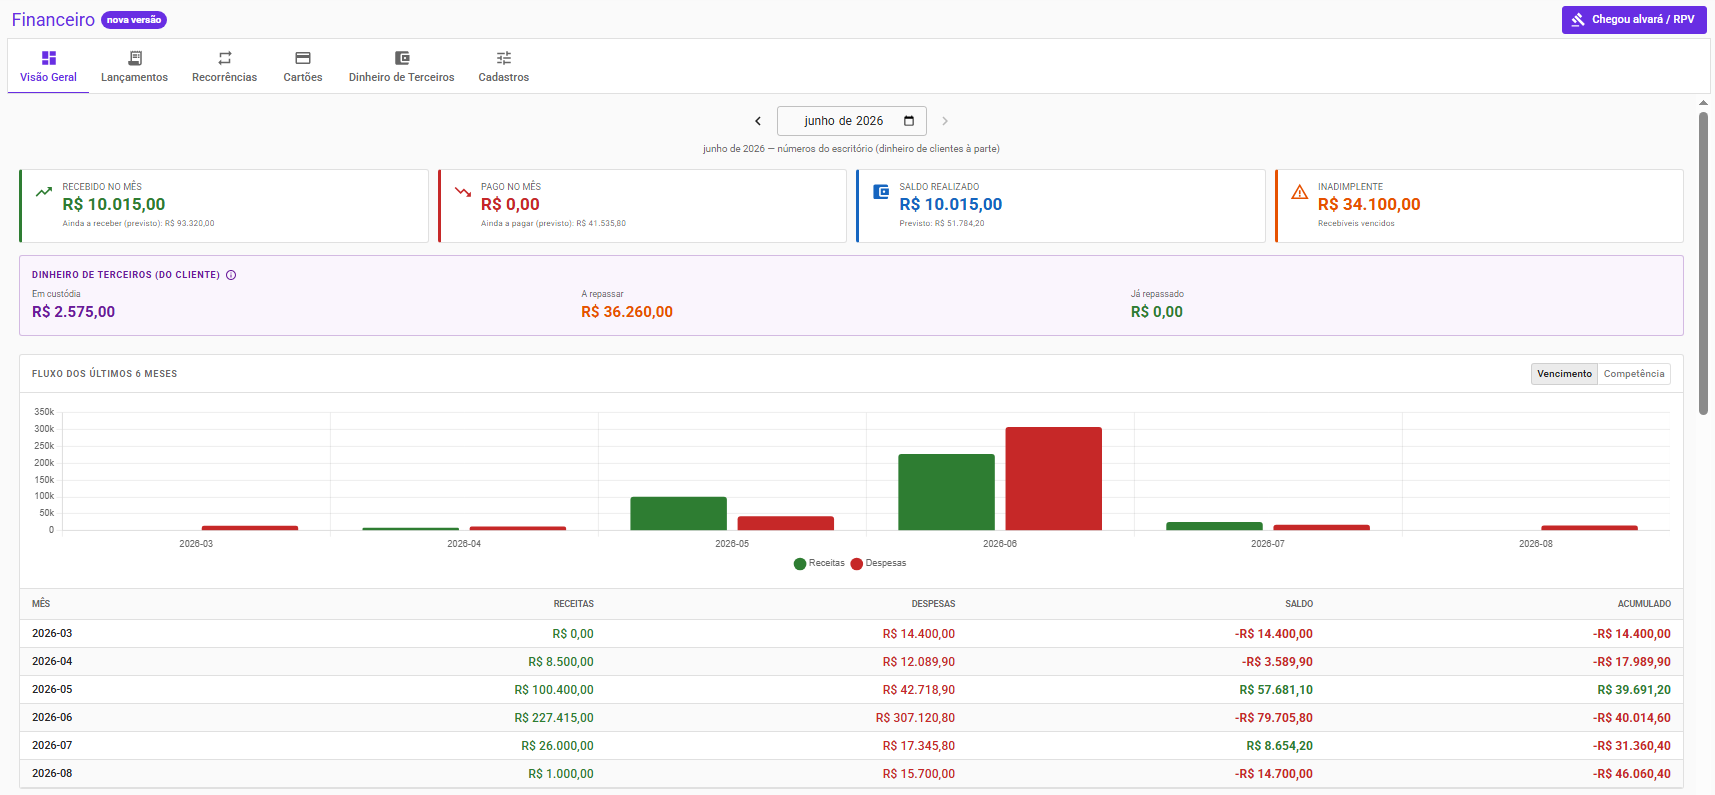Click the Já repassado value R$ 0,00

pos(1157,312)
